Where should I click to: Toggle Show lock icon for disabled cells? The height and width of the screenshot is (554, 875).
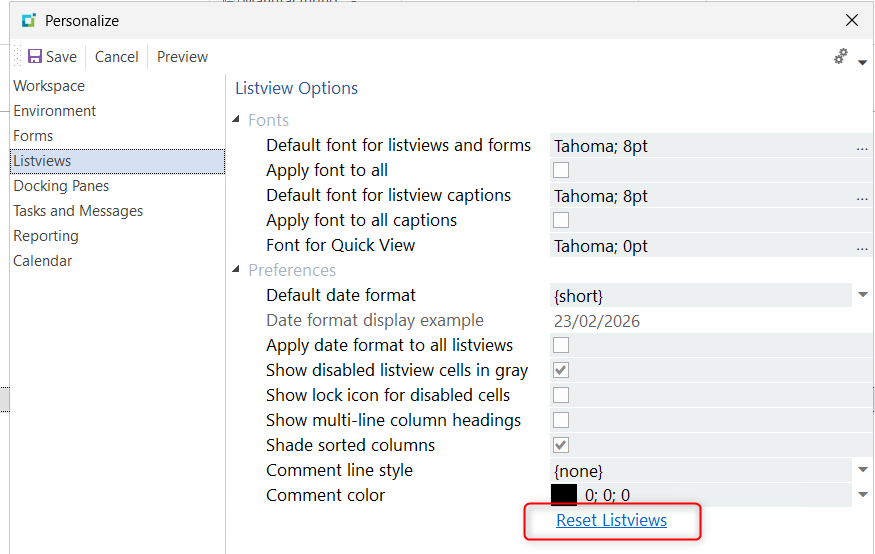point(561,396)
